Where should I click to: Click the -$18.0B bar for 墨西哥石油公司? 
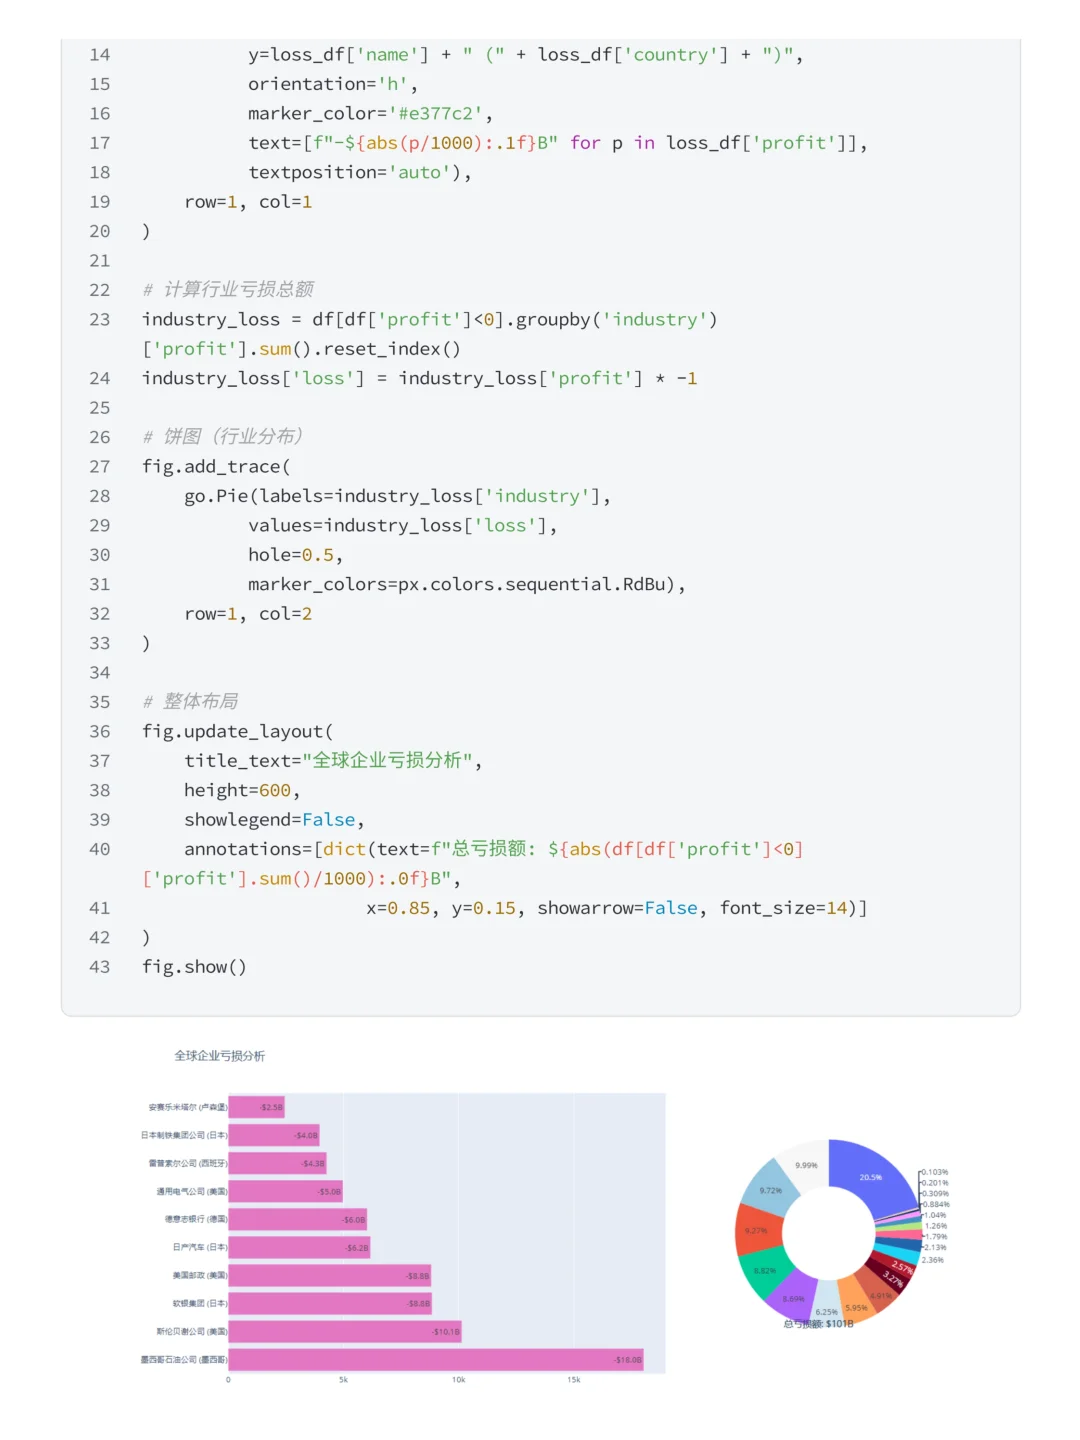(436, 1359)
